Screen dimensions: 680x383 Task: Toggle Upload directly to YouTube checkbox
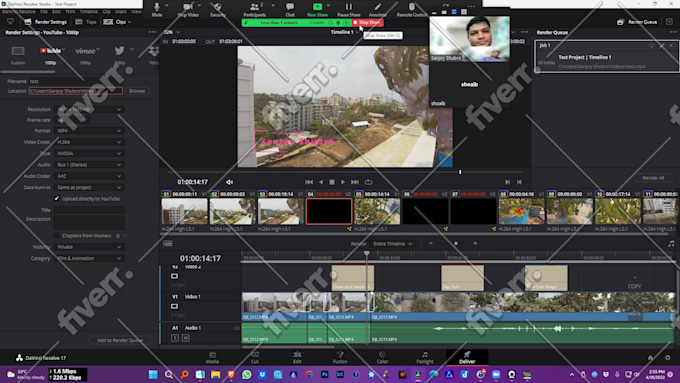(x=56, y=199)
